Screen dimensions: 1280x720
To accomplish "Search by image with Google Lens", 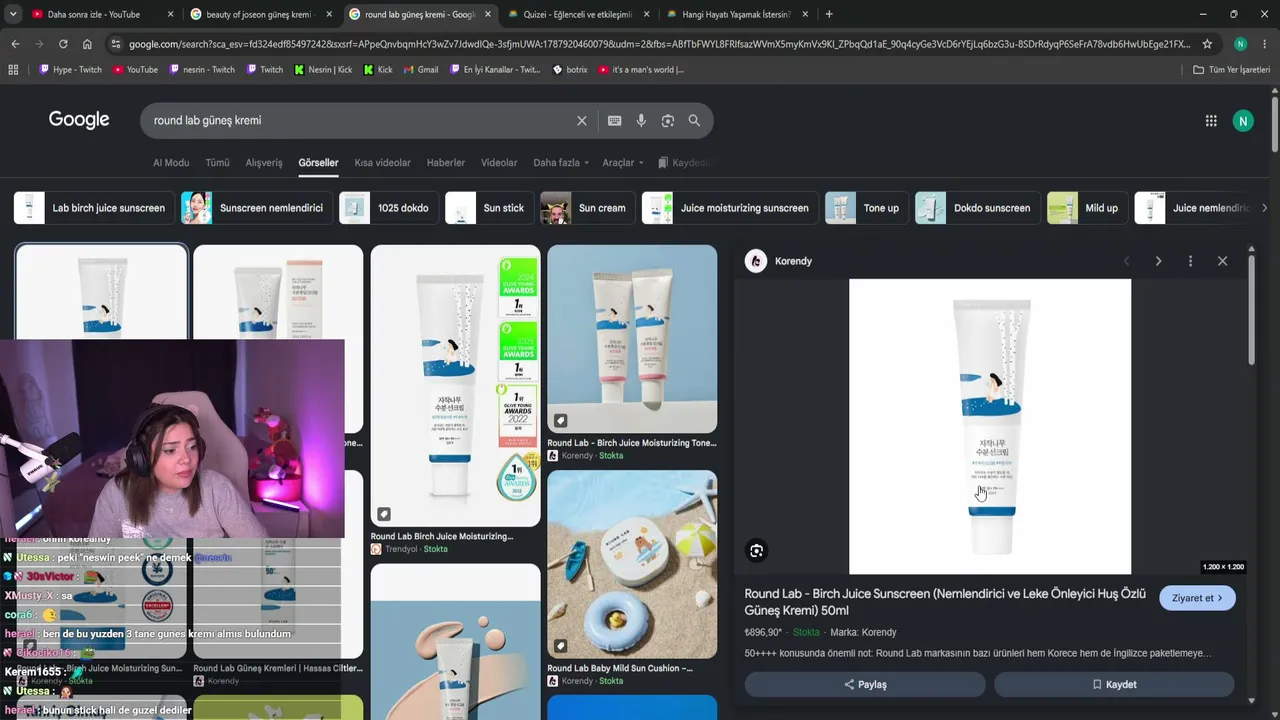I will [x=668, y=121].
